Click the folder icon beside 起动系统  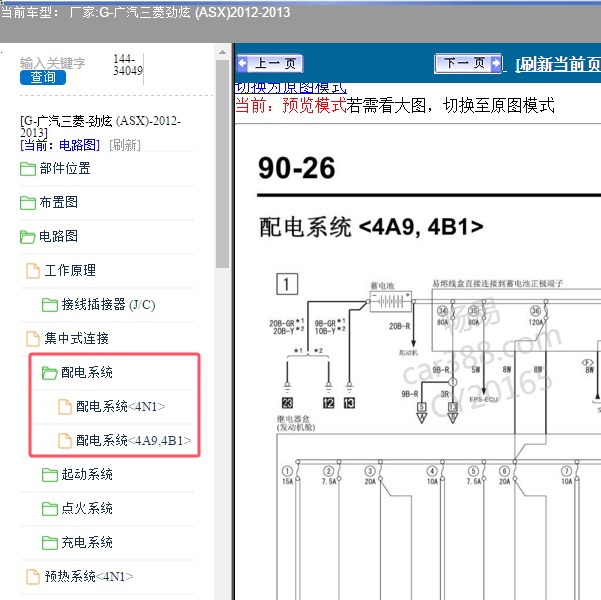pyautogui.click(x=50, y=475)
